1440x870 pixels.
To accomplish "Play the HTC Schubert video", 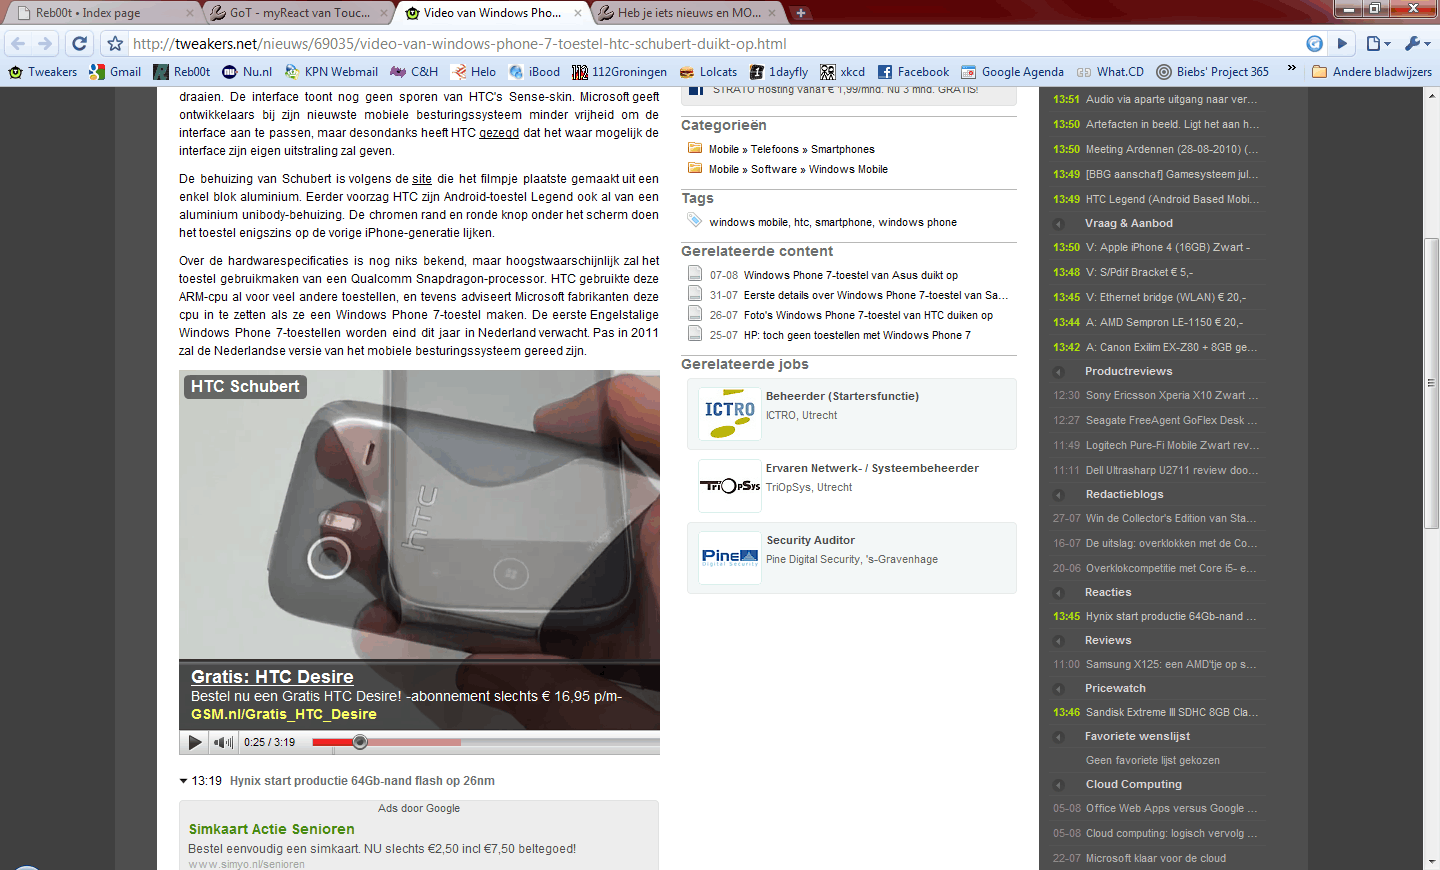I will pyautogui.click(x=194, y=742).
